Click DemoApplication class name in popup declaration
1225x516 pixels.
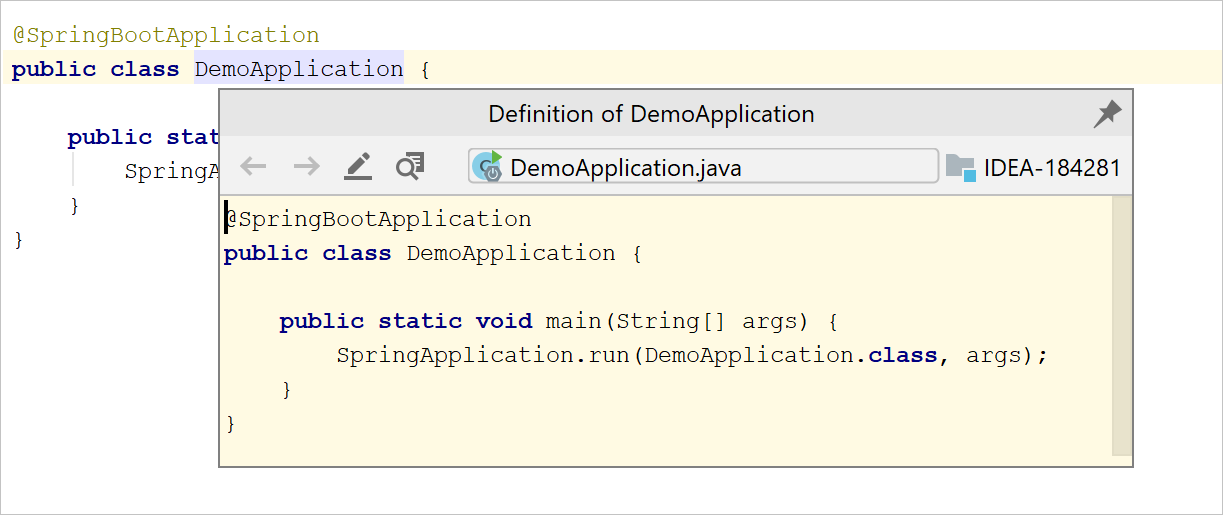coord(510,253)
